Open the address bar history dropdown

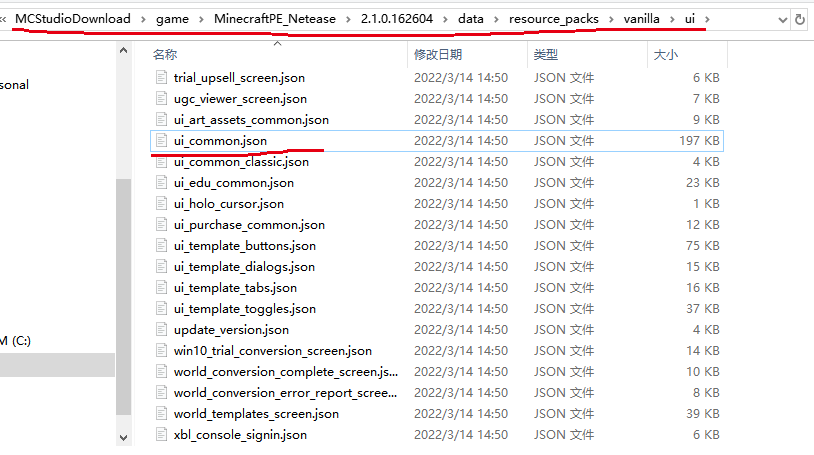[x=783, y=20]
